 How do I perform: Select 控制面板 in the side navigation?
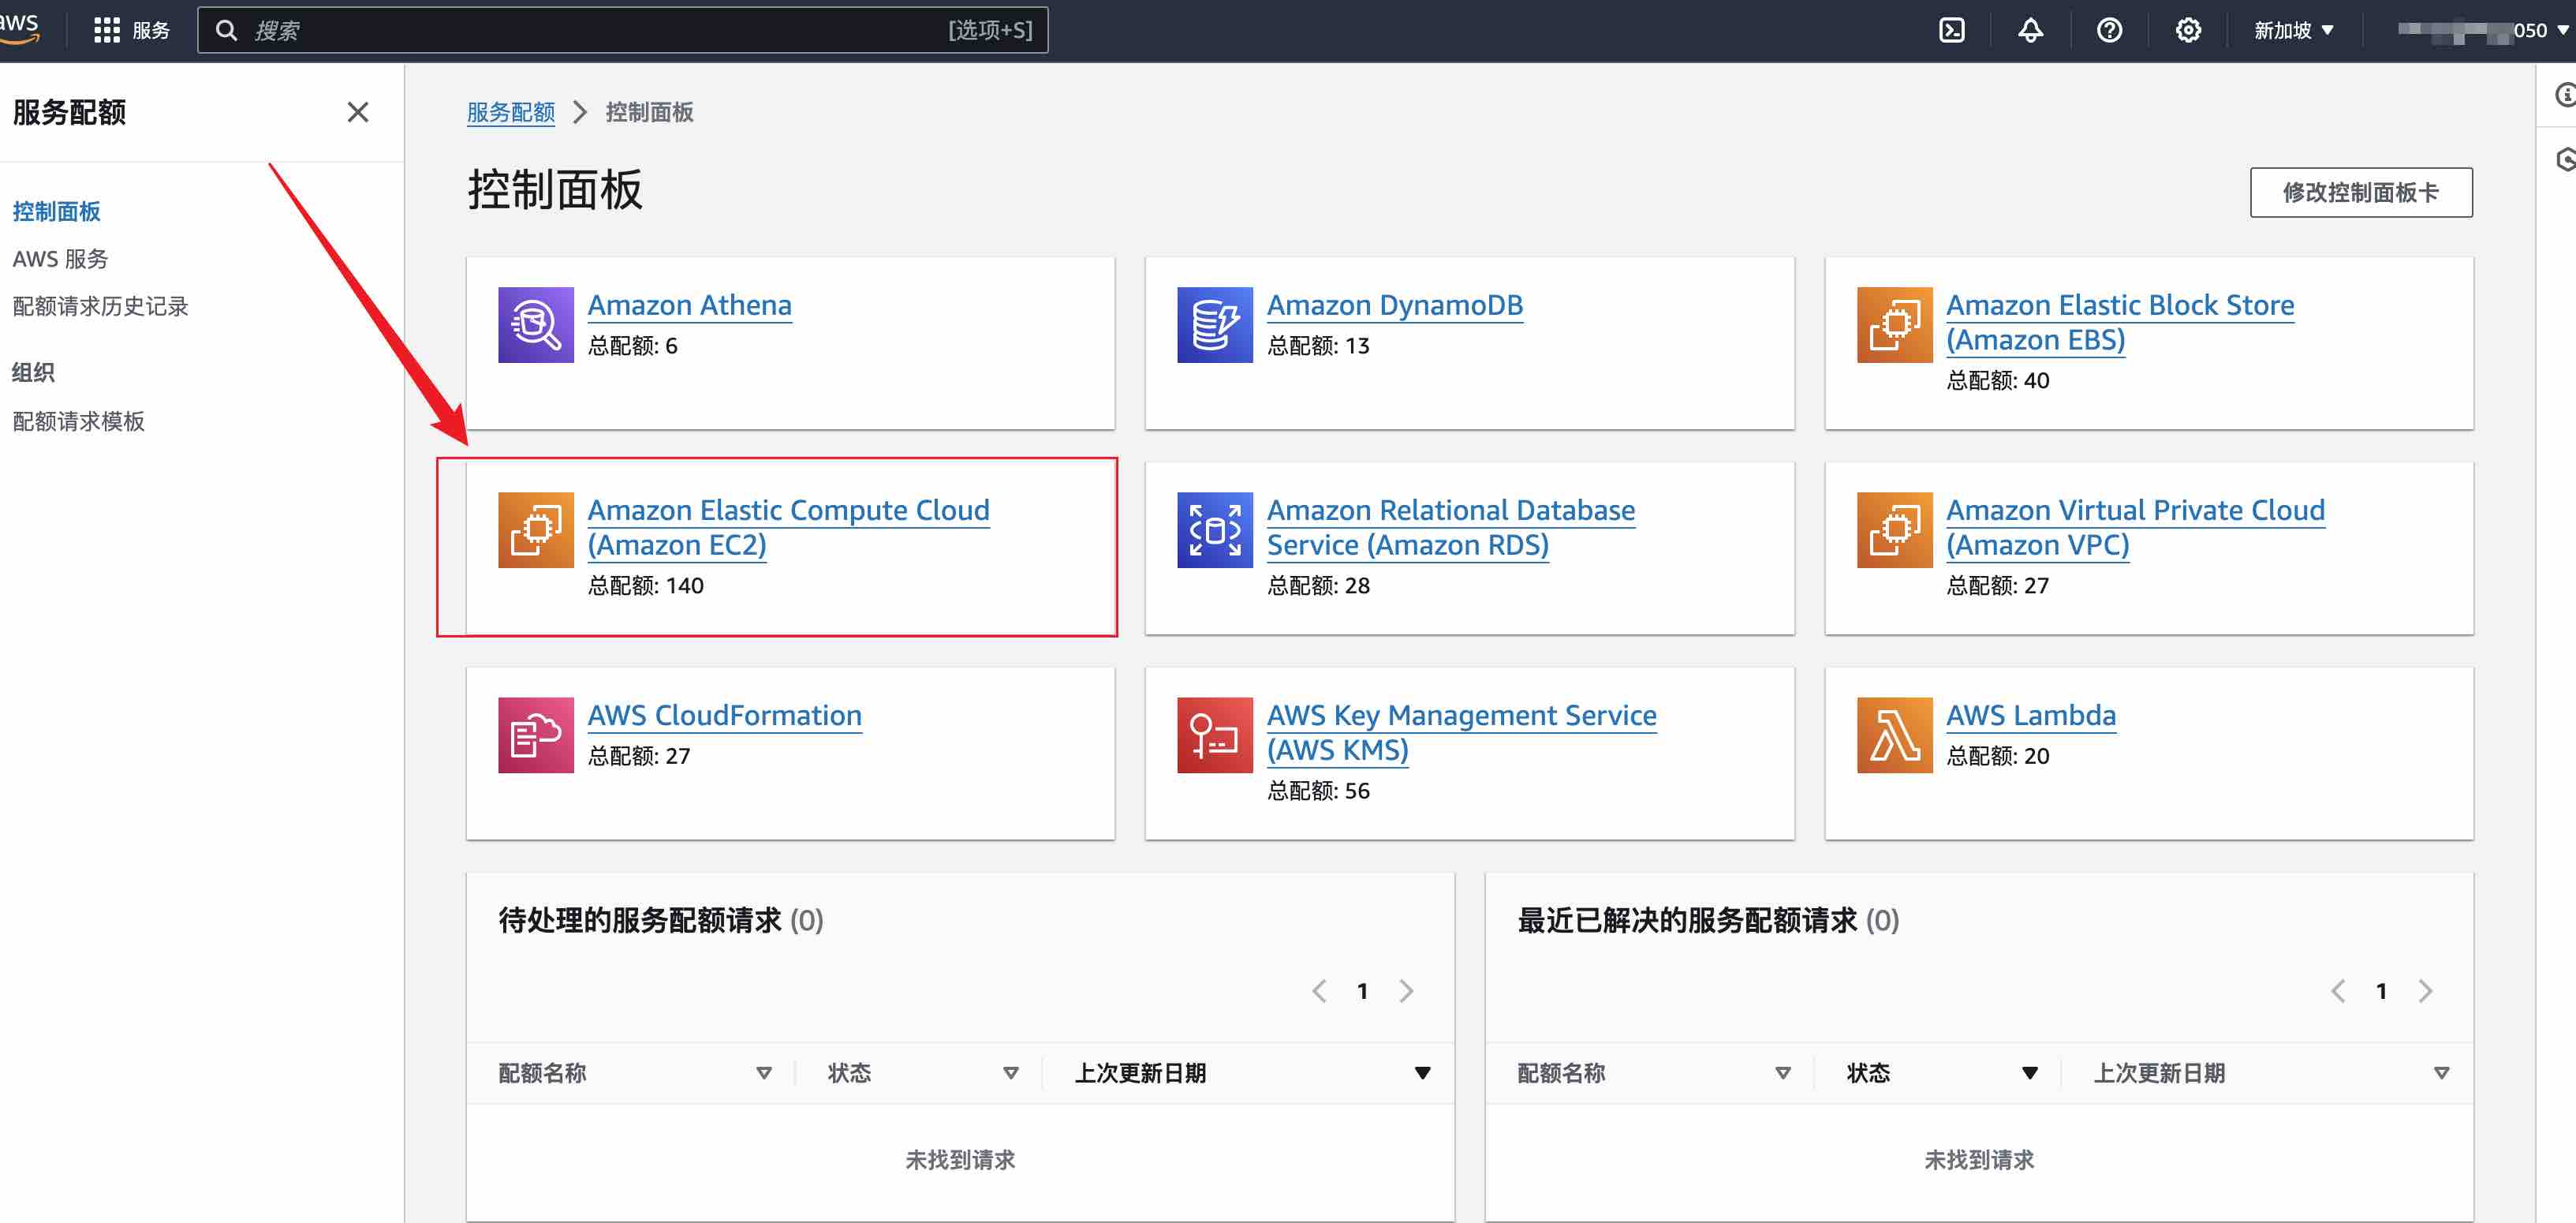(x=57, y=211)
